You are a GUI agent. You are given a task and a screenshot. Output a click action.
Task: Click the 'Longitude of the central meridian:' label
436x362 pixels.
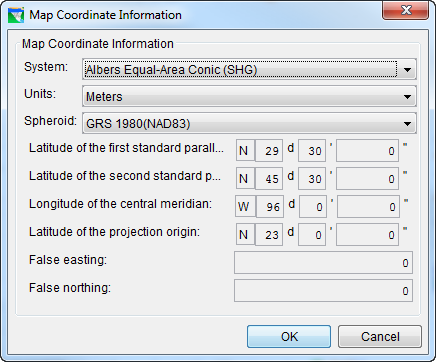pyautogui.click(x=120, y=204)
